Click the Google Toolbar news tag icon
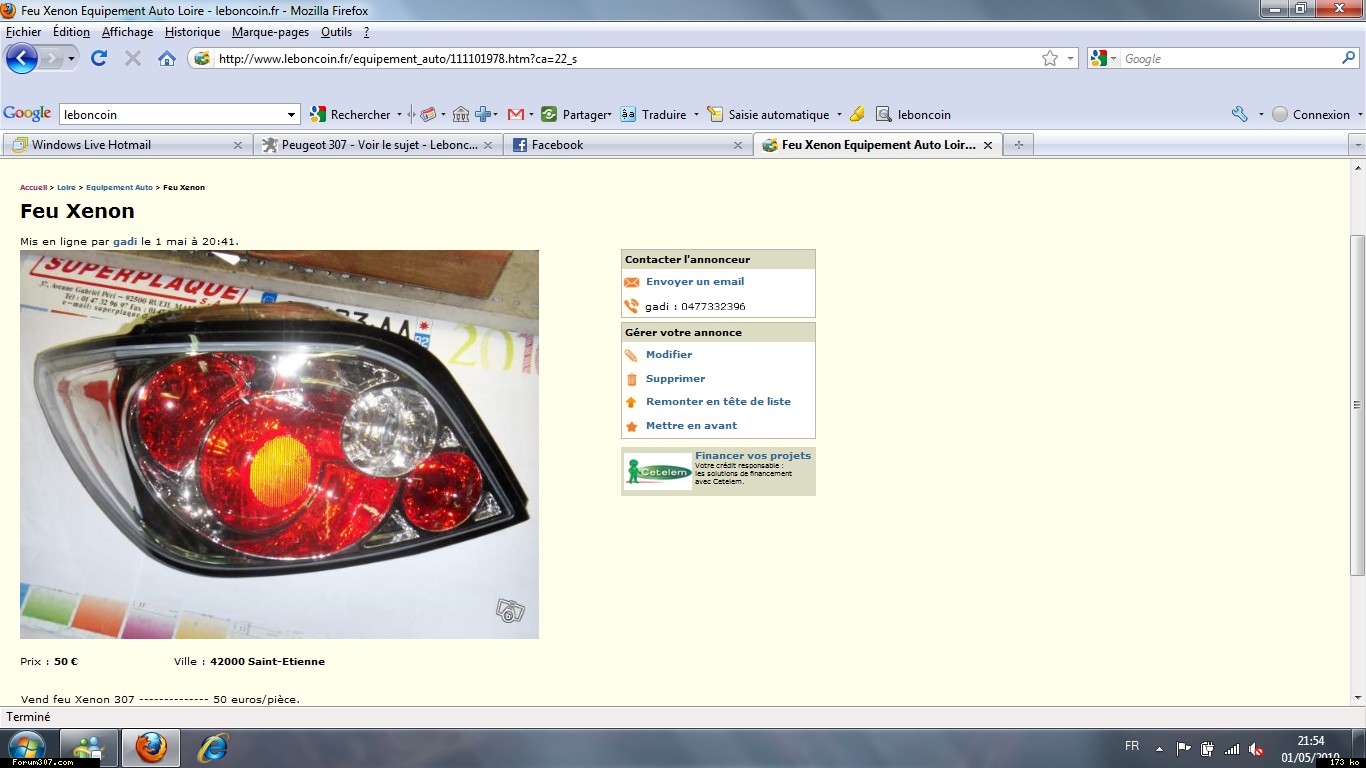The width and height of the screenshot is (1366, 768). coord(428,115)
